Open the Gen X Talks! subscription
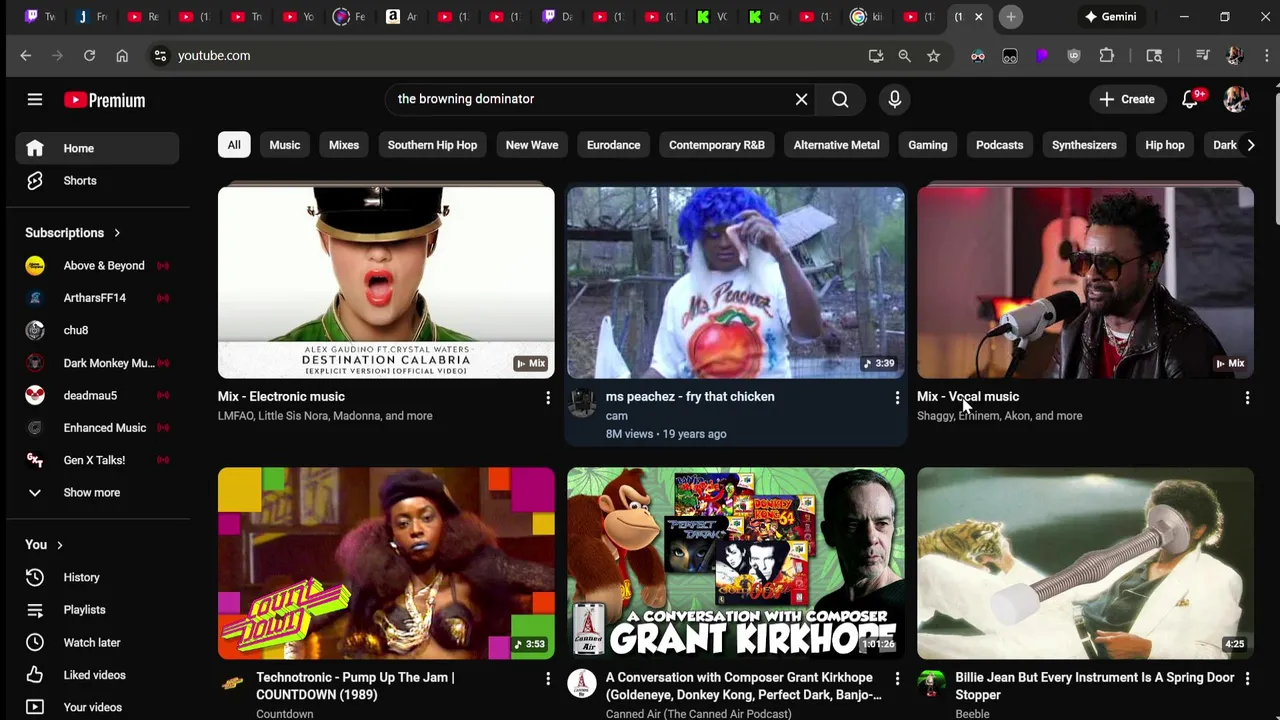 coord(97,460)
